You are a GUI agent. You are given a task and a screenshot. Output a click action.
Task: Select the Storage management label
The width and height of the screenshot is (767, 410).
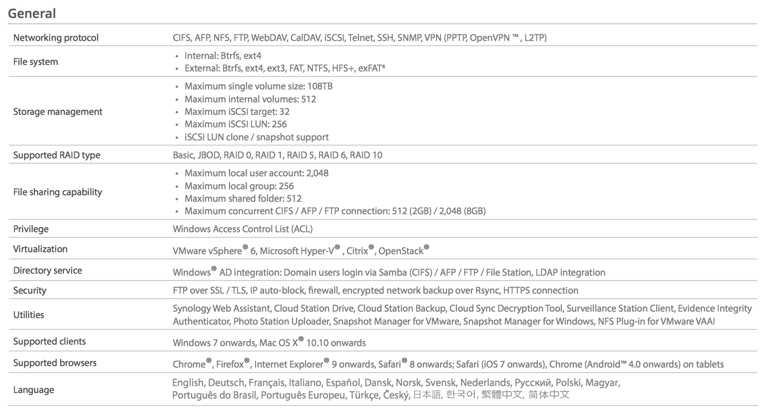coord(58,112)
